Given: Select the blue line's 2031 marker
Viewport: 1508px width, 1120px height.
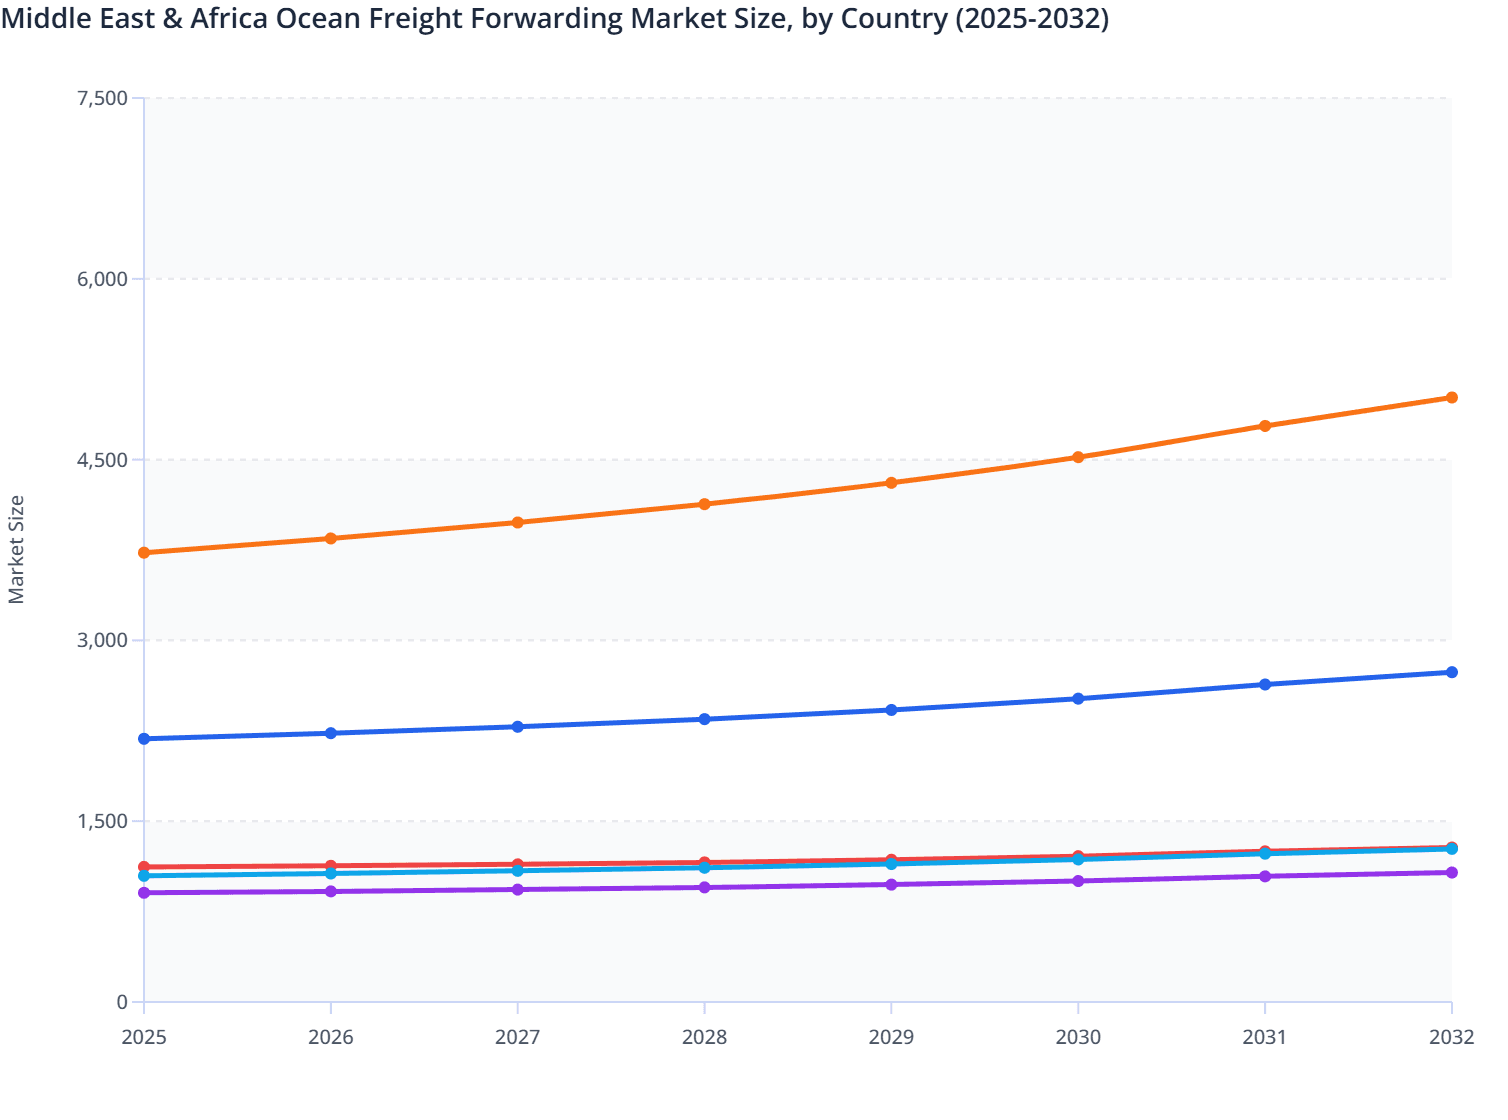Looking at the screenshot, I should (1265, 686).
